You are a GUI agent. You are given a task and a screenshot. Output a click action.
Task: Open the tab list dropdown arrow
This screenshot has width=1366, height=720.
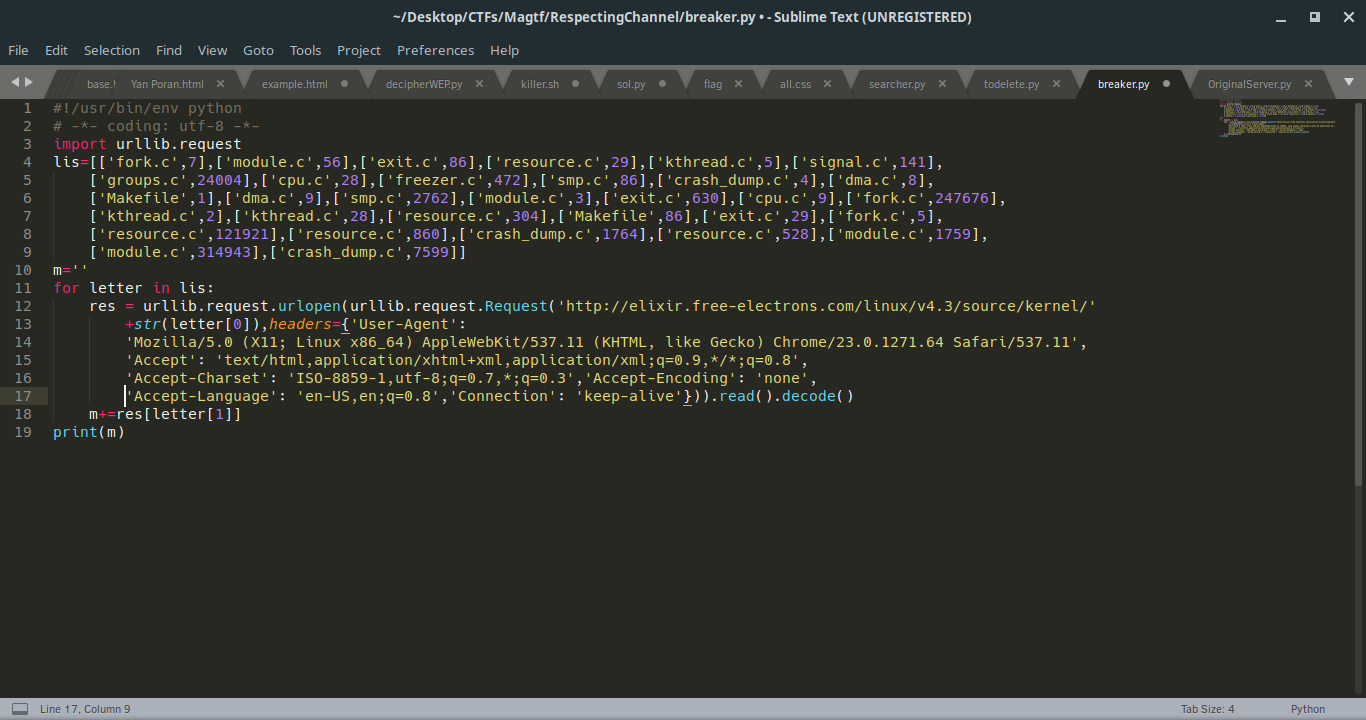coord(1347,83)
